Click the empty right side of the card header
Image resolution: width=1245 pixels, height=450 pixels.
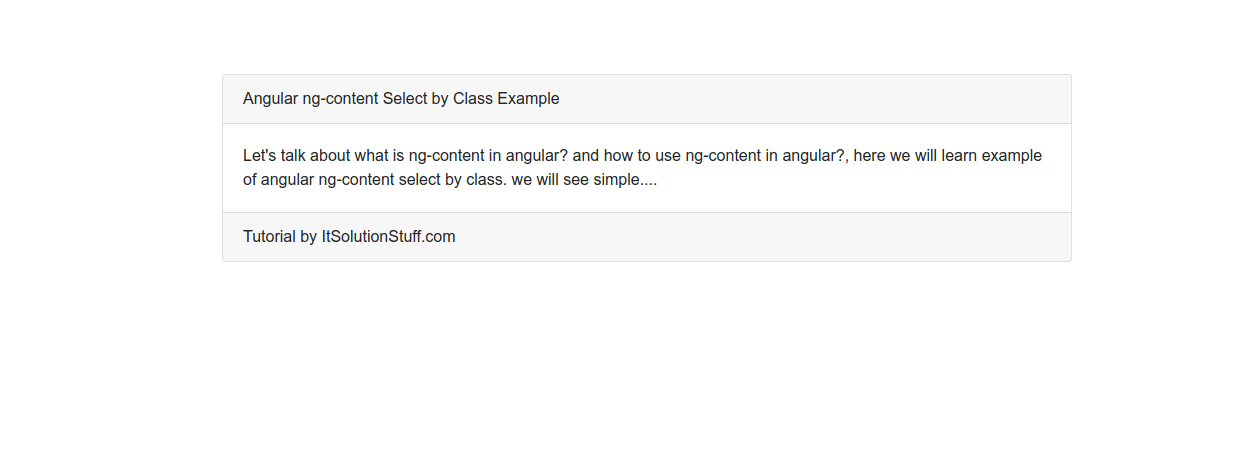[x=850, y=99]
